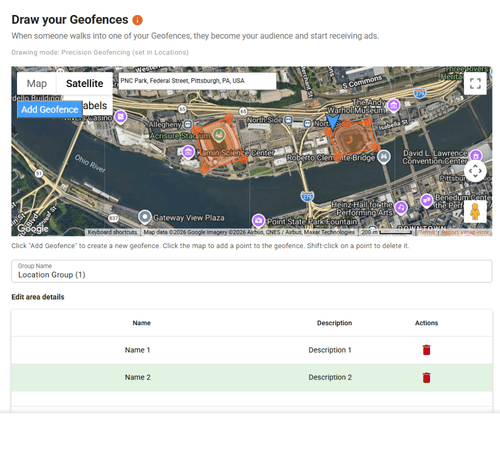Viewport: 500px width, 450px height.
Task: Toggle the fullscreen map view icon
Action: [475, 83]
